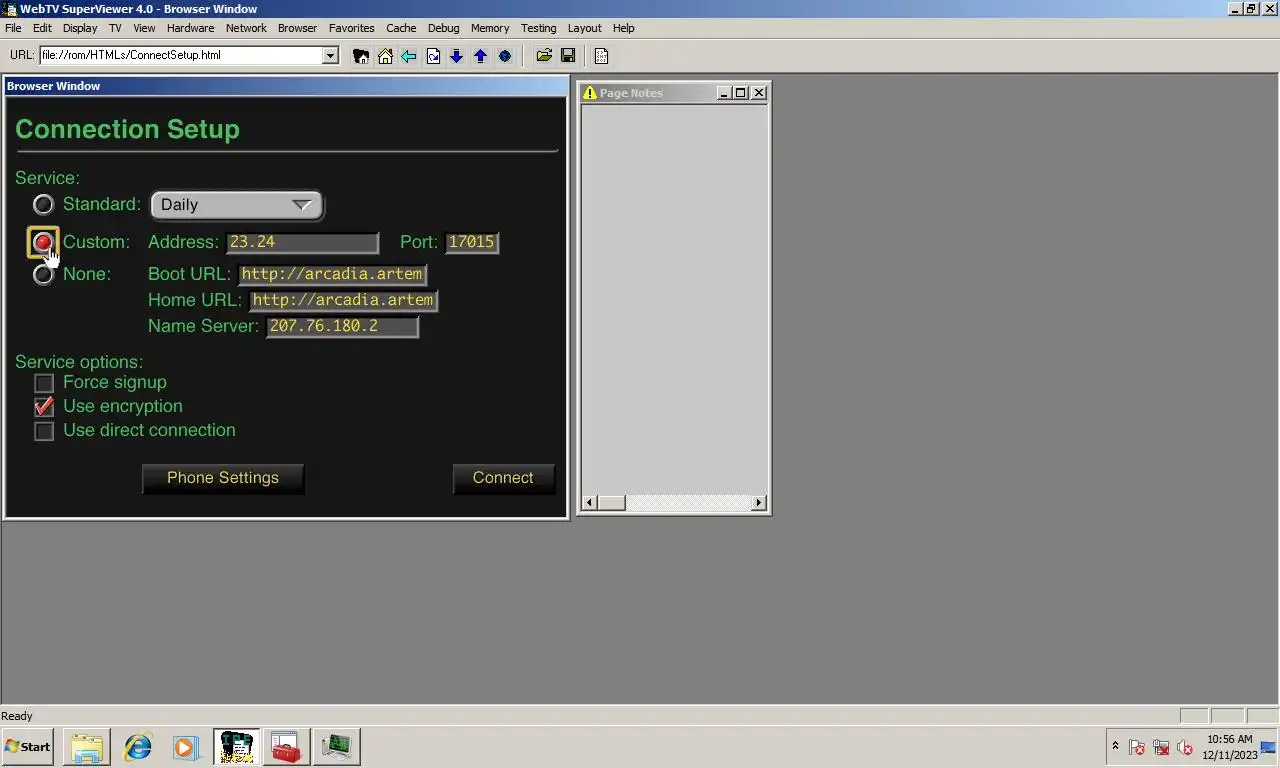Screen dimensions: 1280x768
Task: Open the Network menu
Action: [246, 28]
